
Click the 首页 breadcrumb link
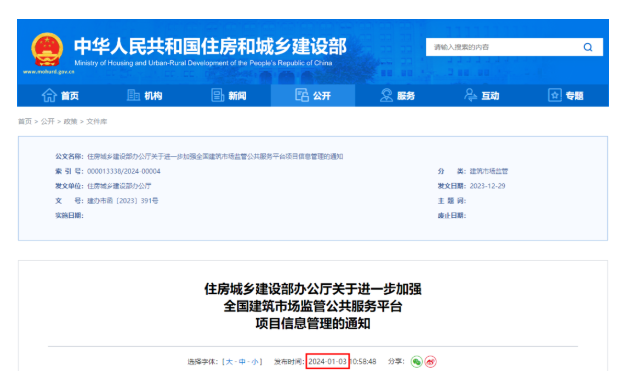(25, 121)
